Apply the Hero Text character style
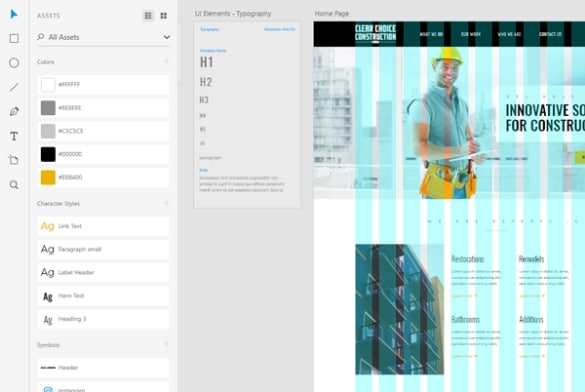585x392 pixels. [x=103, y=296]
